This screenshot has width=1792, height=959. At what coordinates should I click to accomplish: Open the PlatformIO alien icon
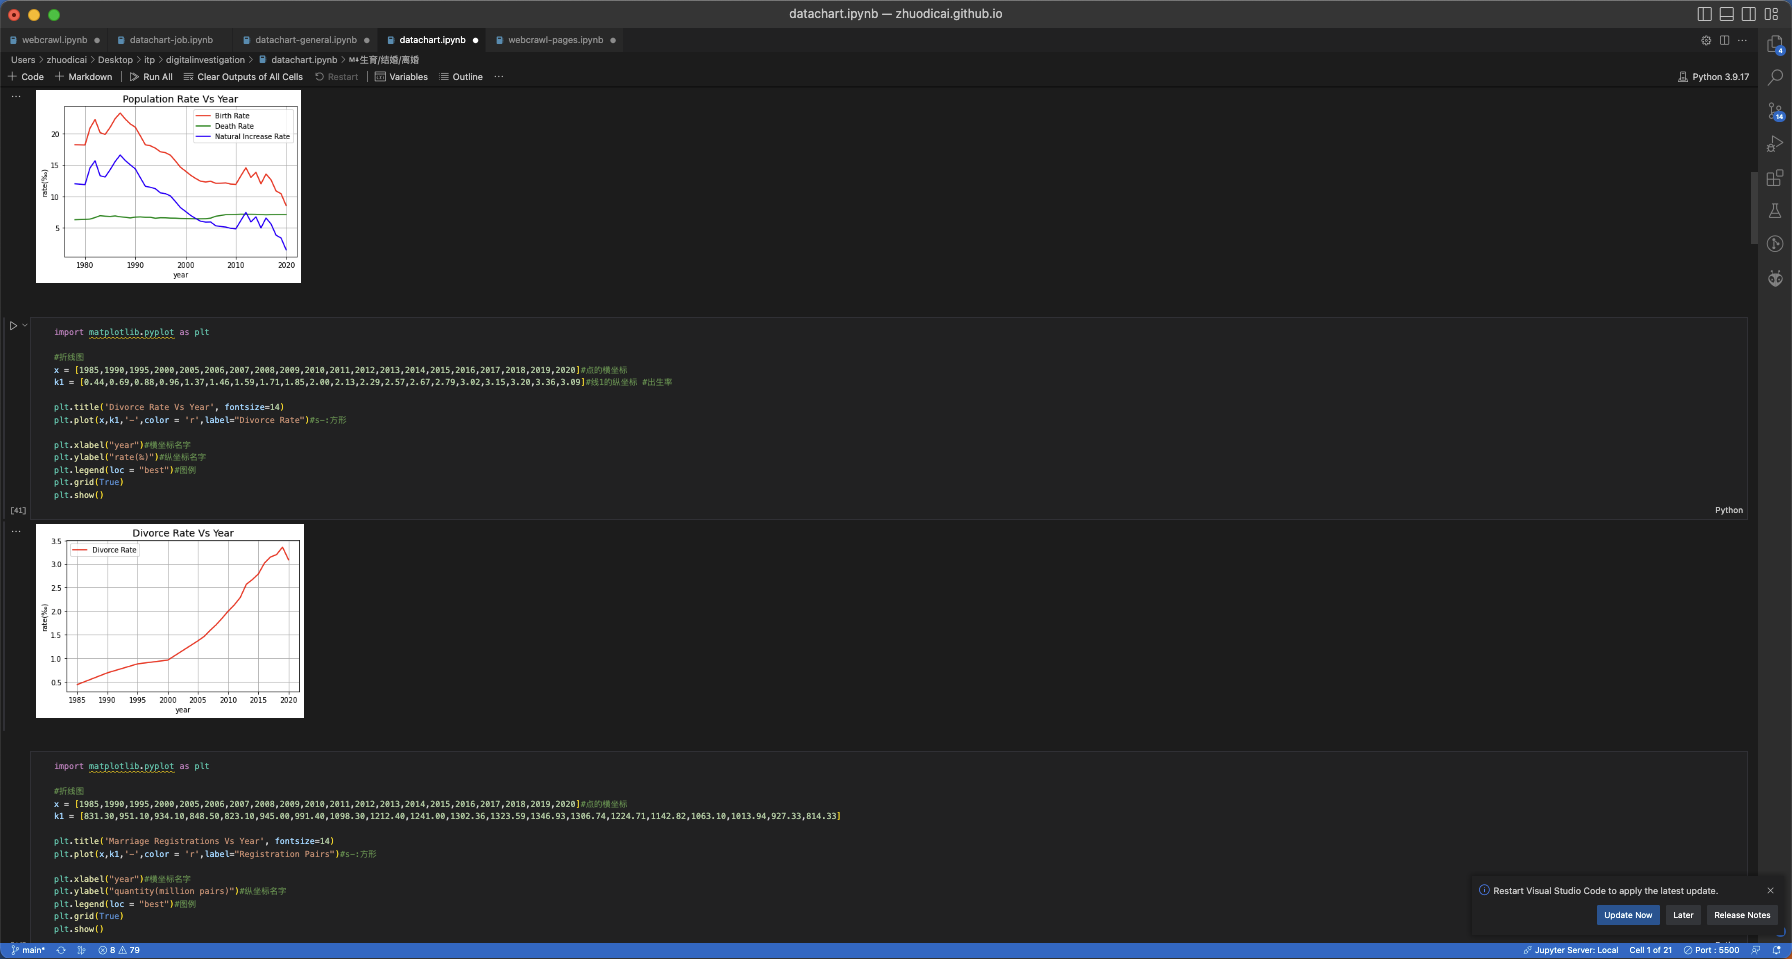coord(1775,278)
